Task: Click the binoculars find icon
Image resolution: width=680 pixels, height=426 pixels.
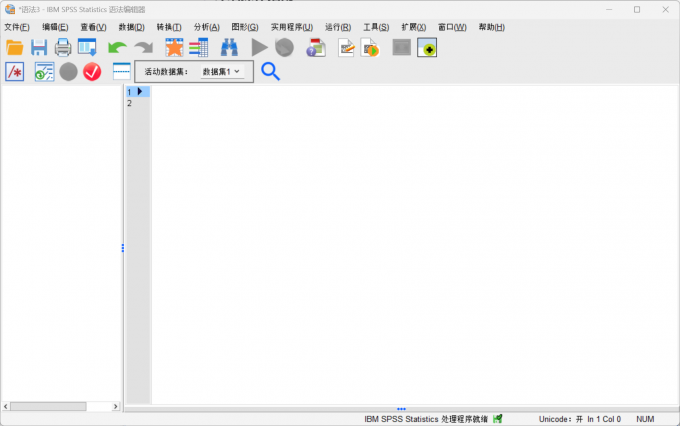Action: (229, 47)
